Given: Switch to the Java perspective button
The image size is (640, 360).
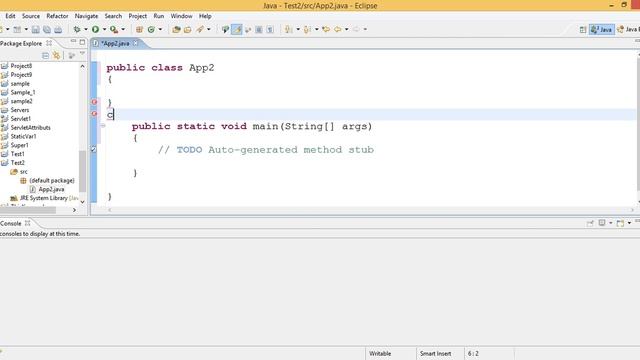Looking at the screenshot, I should [x=602, y=29].
